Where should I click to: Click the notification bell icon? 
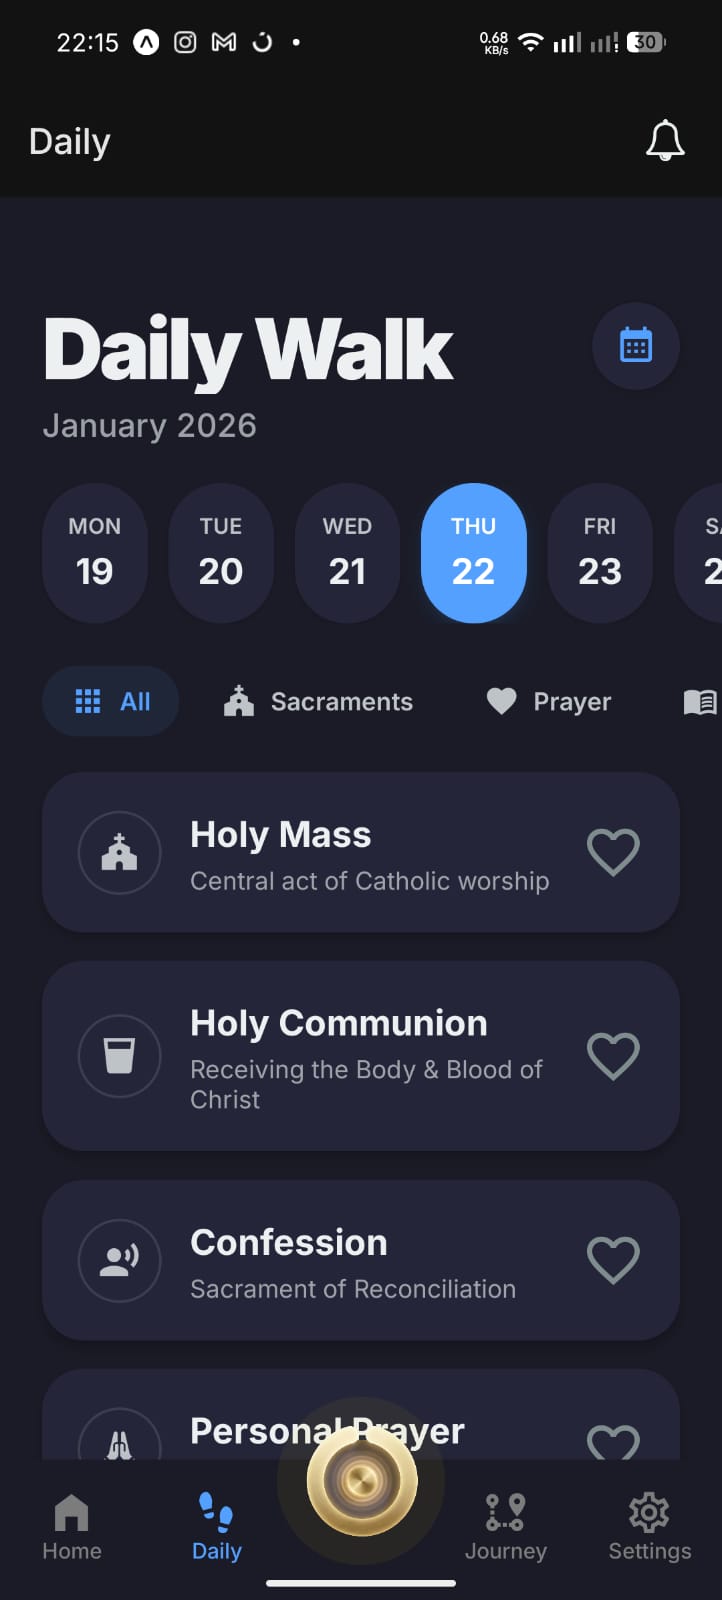(x=666, y=141)
